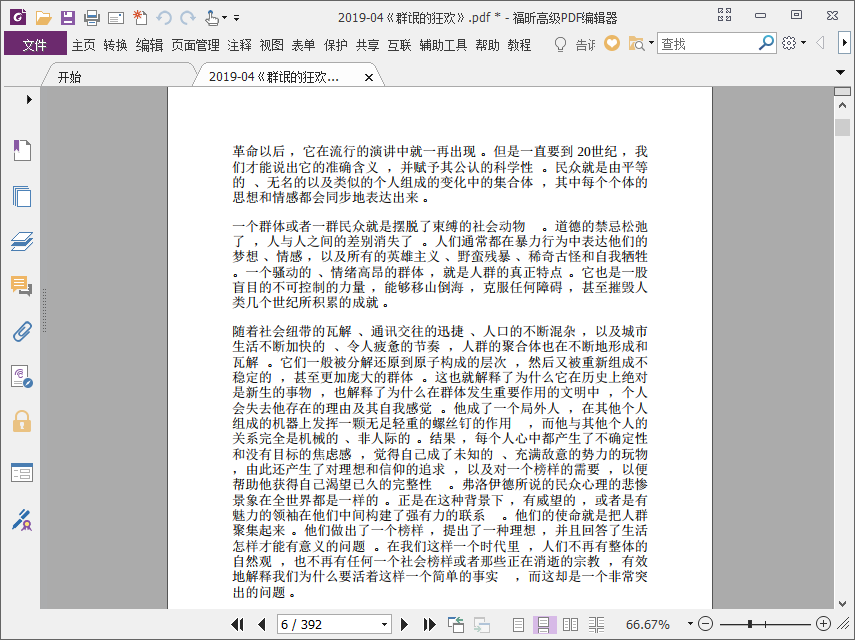Switch to facing pages view

[570, 625]
